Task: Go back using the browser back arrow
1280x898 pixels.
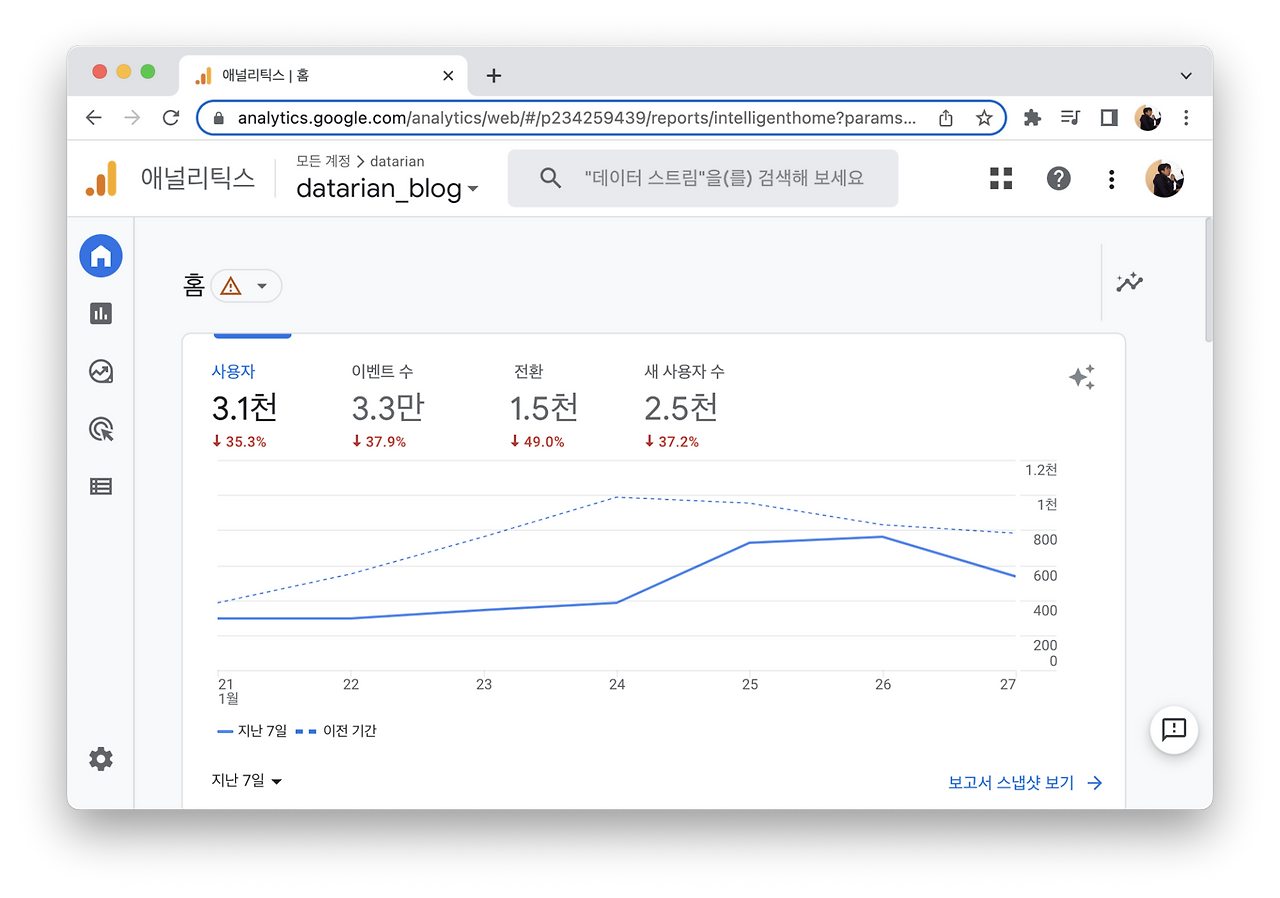Action: 93,118
